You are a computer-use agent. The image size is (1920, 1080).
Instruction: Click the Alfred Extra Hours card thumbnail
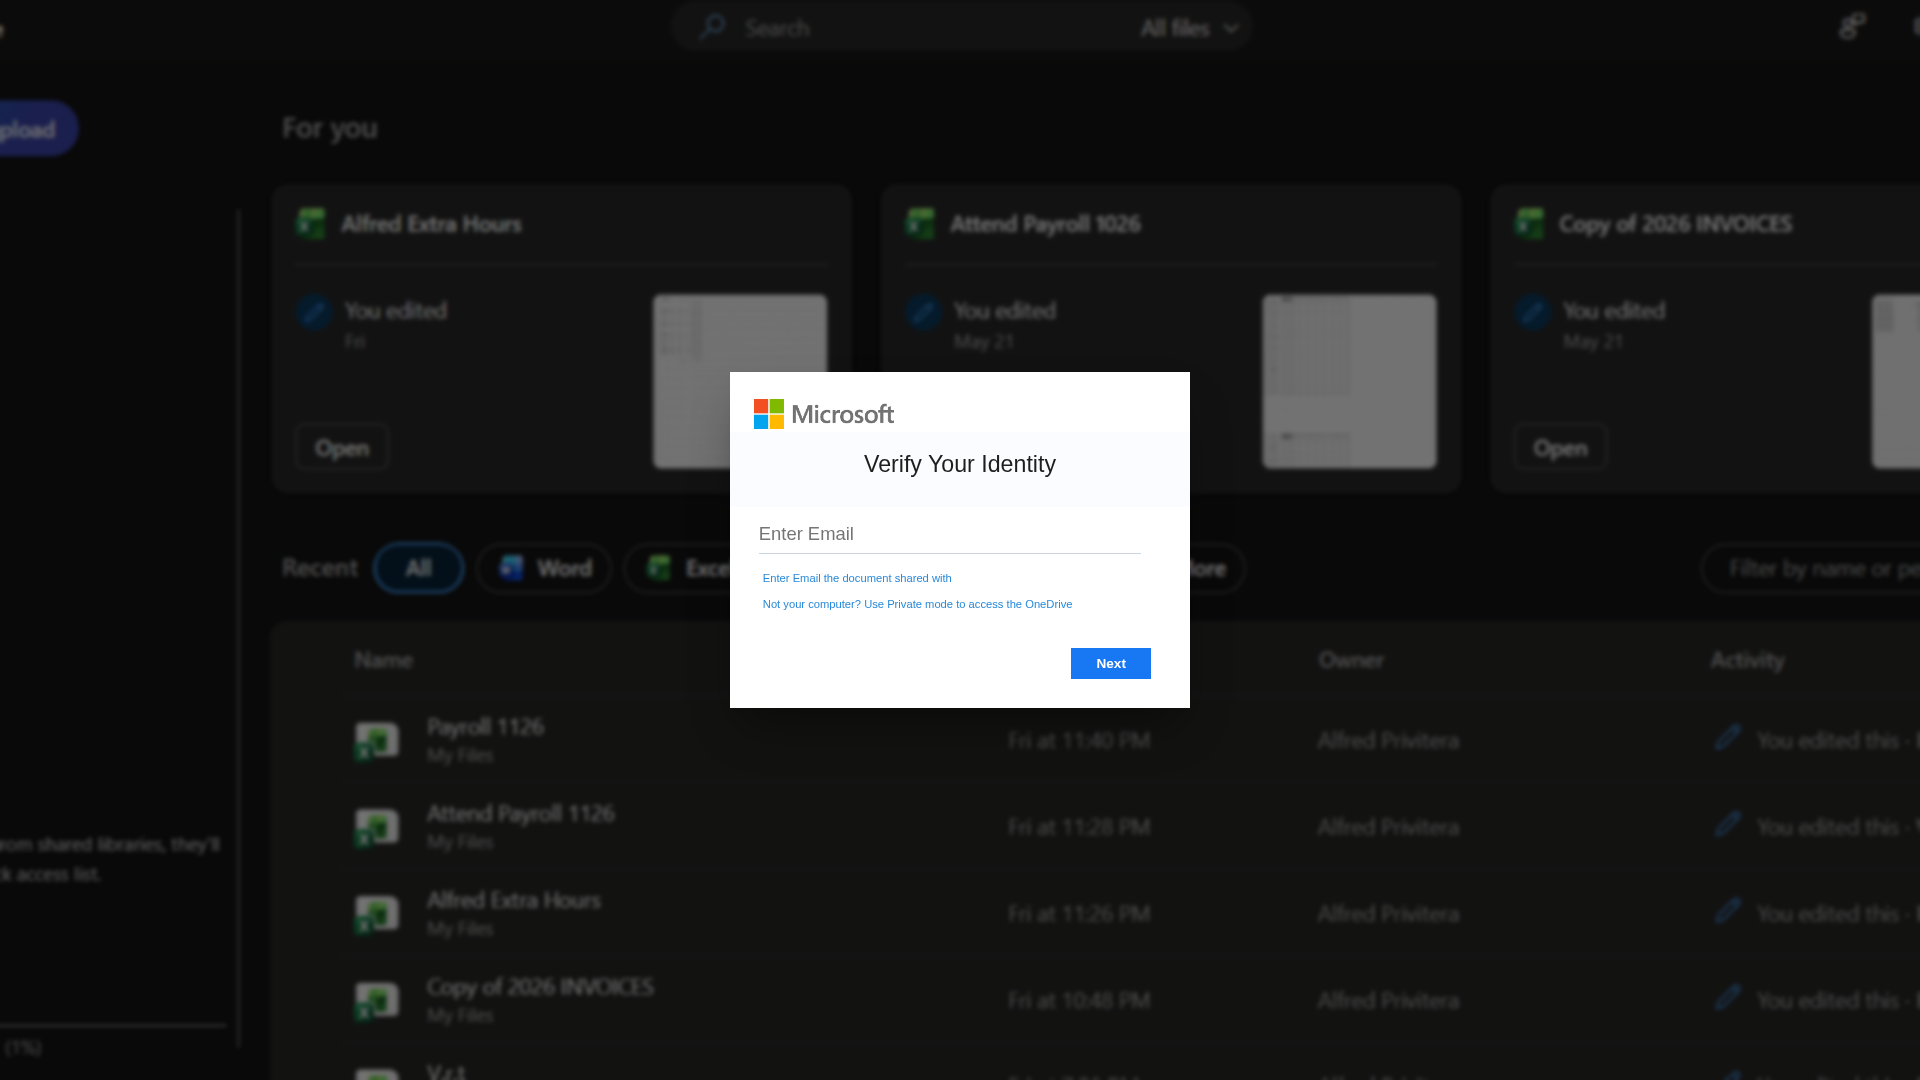click(x=740, y=381)
